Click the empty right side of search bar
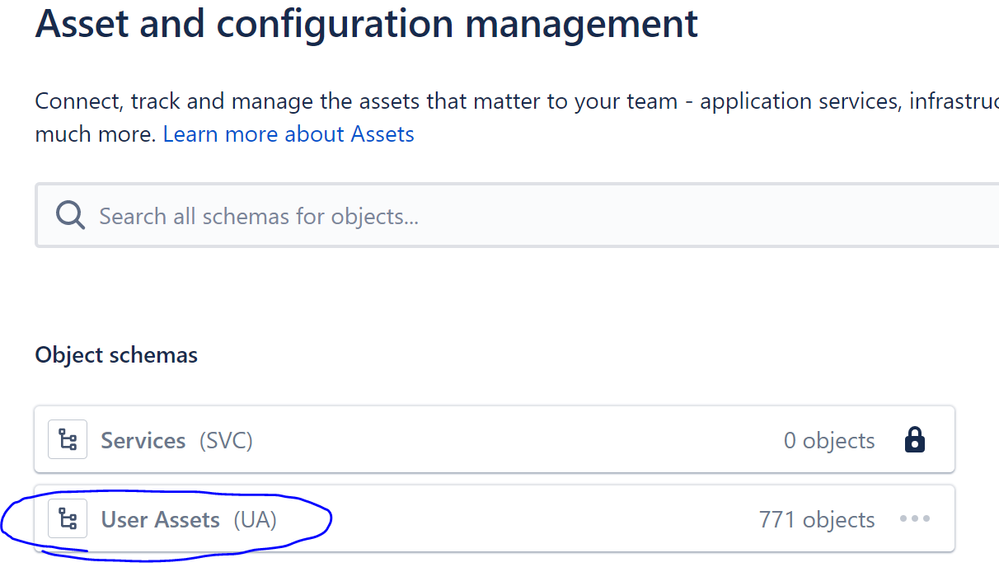The height and width of the screenshot is (581, 999). (x=765, y=216)
